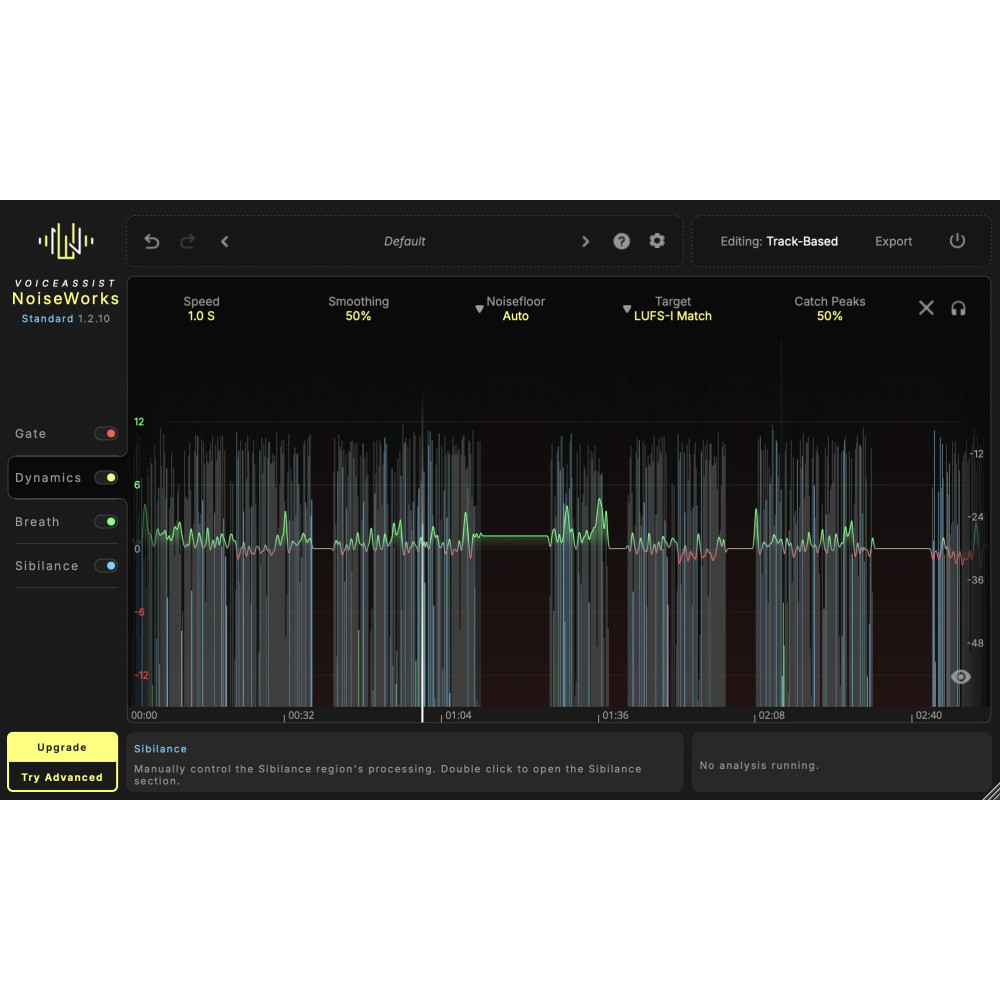Click the No analysis running status
1000x1000 pixels.
point(759,765)
